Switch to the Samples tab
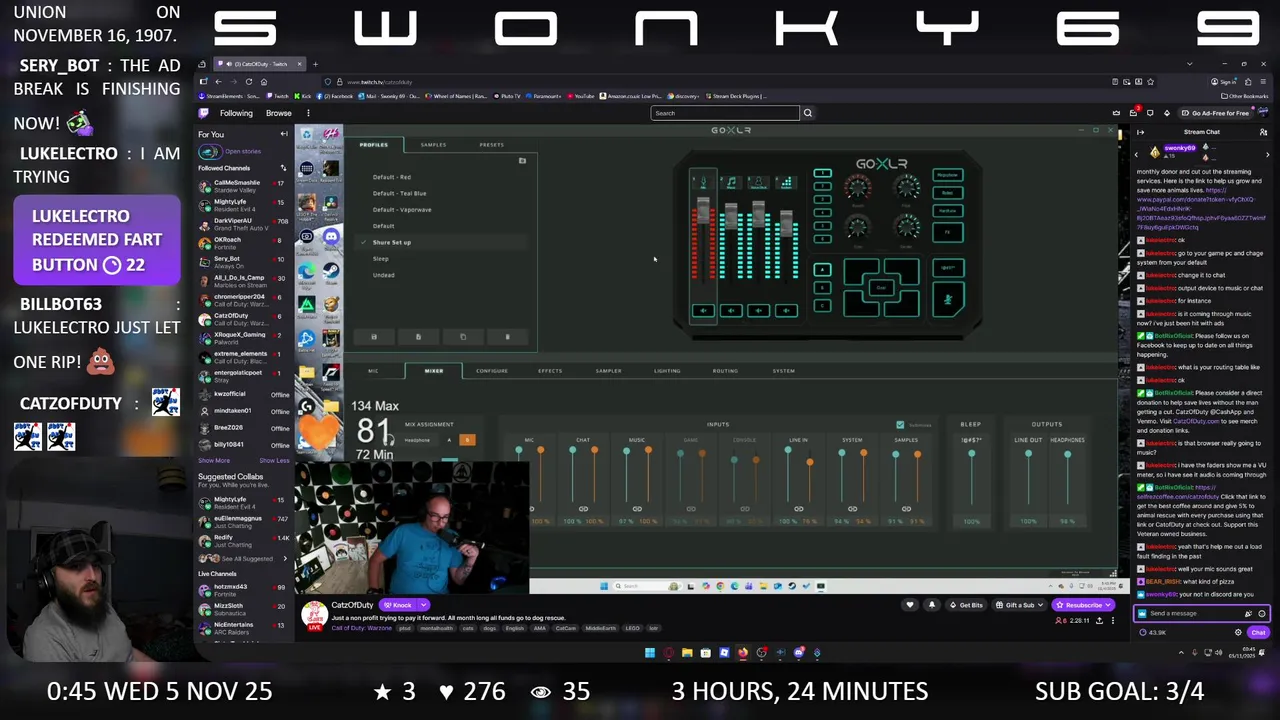 coord(433,145)
